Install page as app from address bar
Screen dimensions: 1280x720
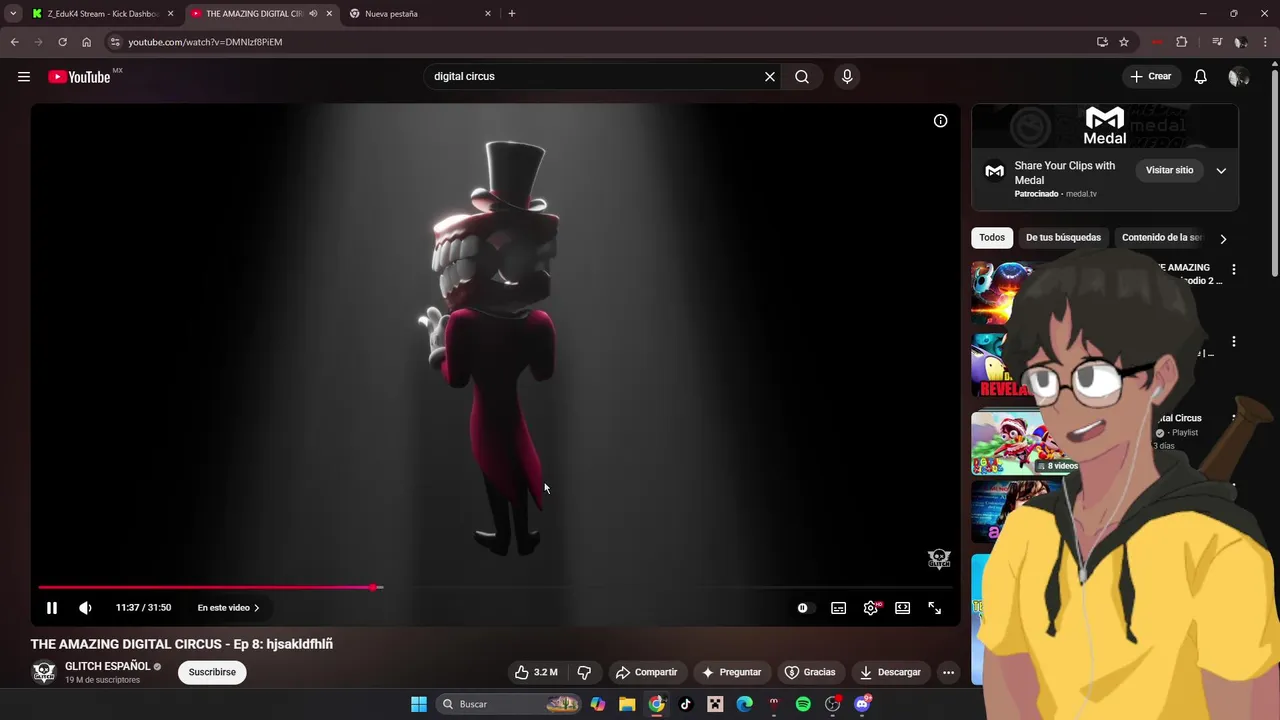point(1102,42)
